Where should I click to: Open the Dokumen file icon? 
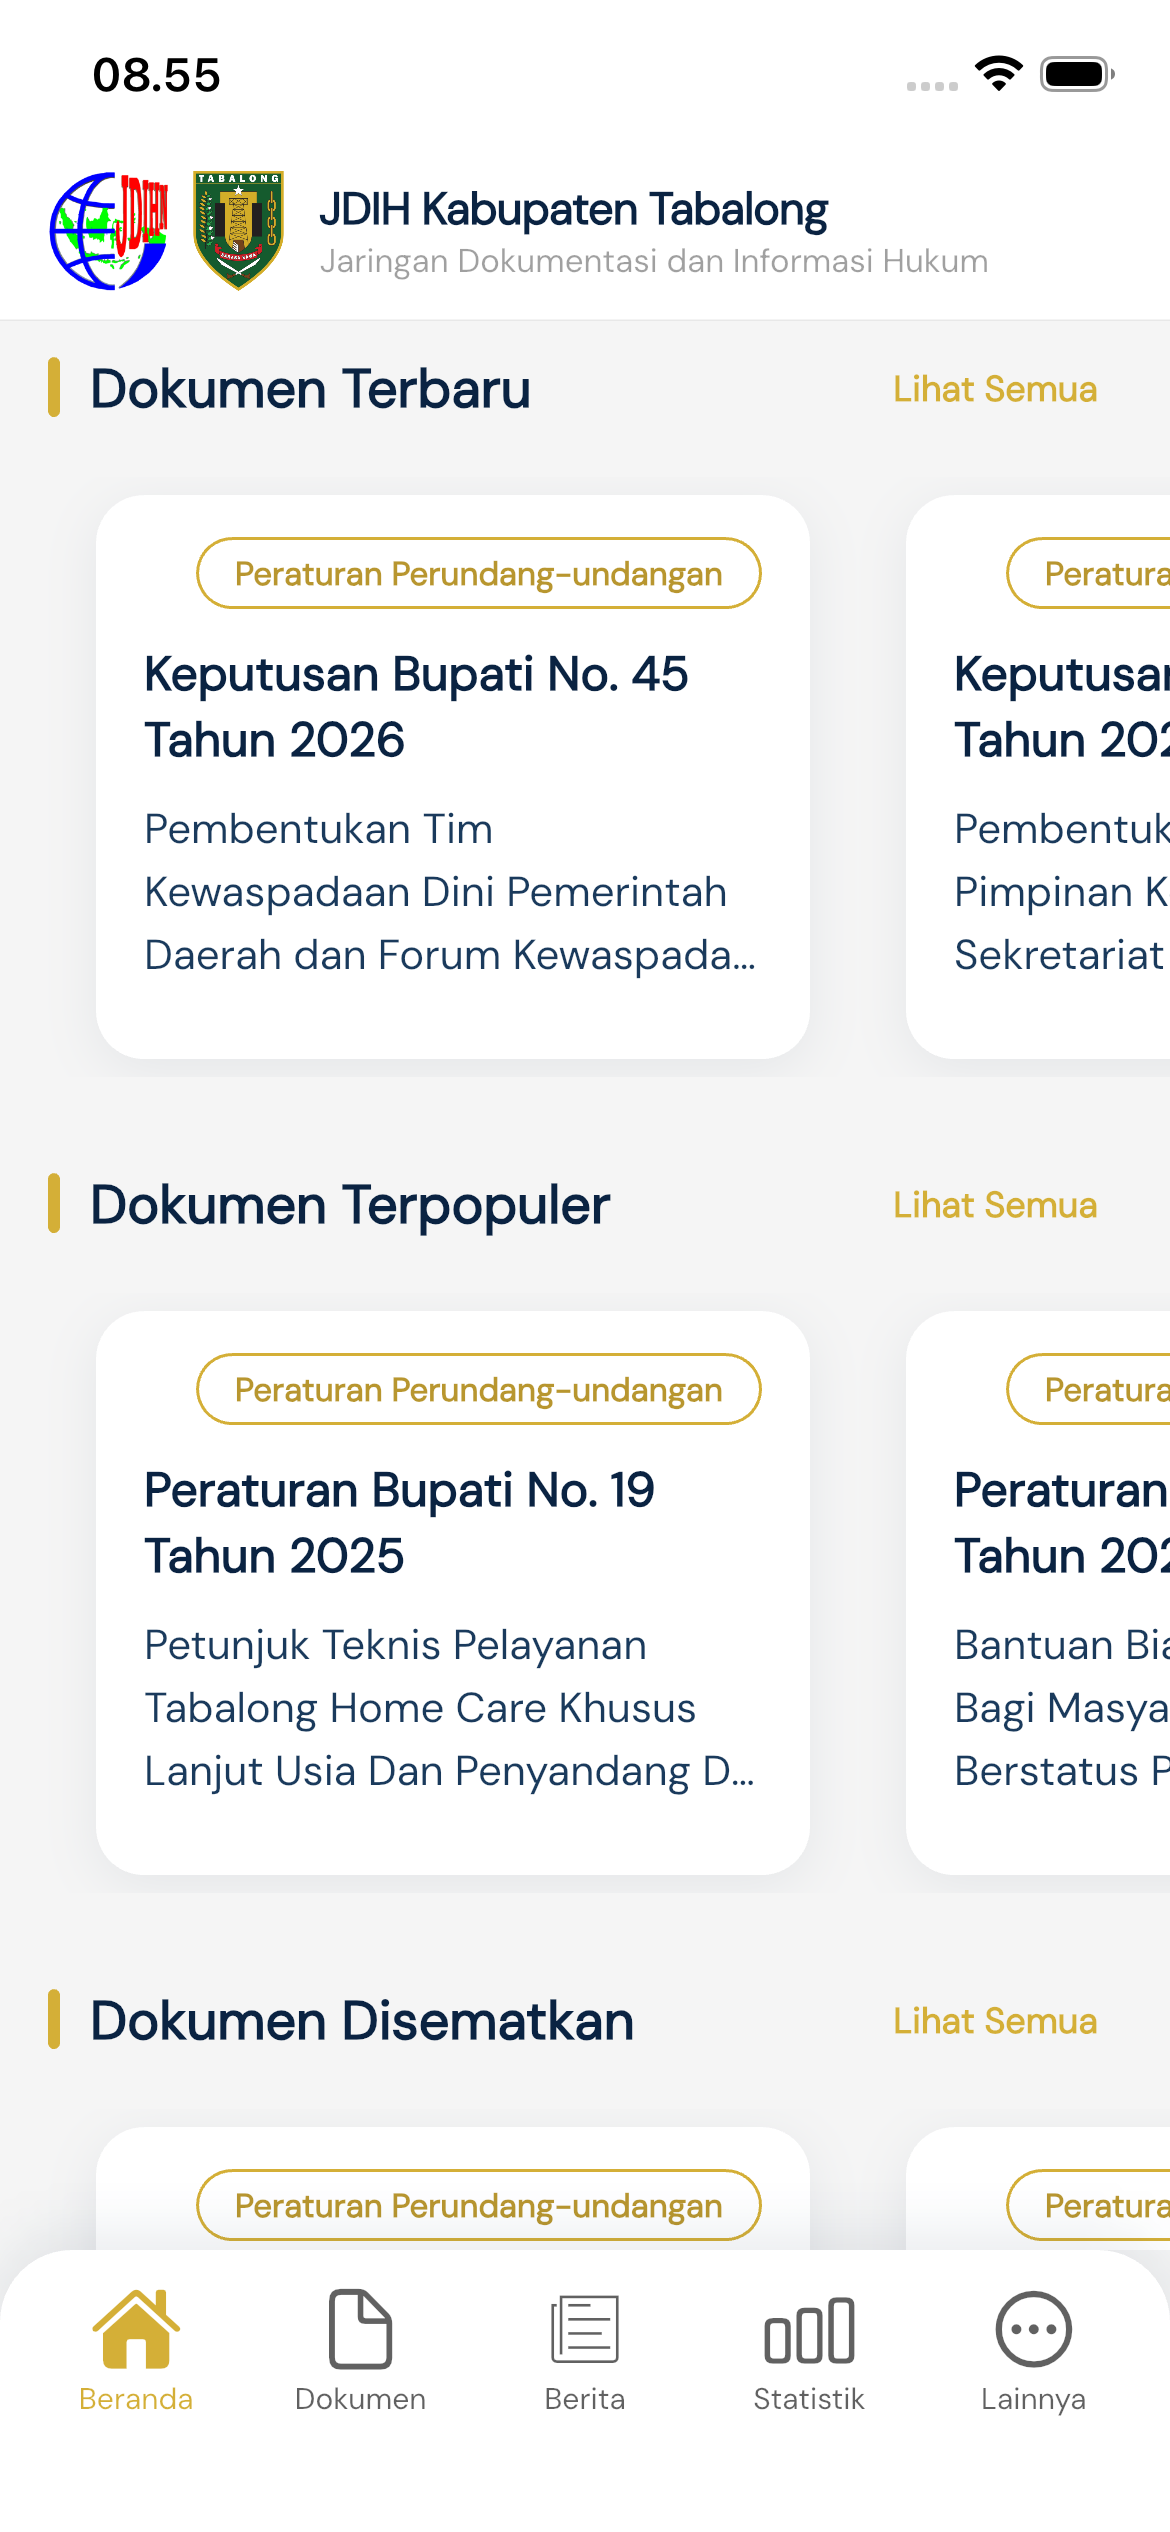click(360, 2328)
